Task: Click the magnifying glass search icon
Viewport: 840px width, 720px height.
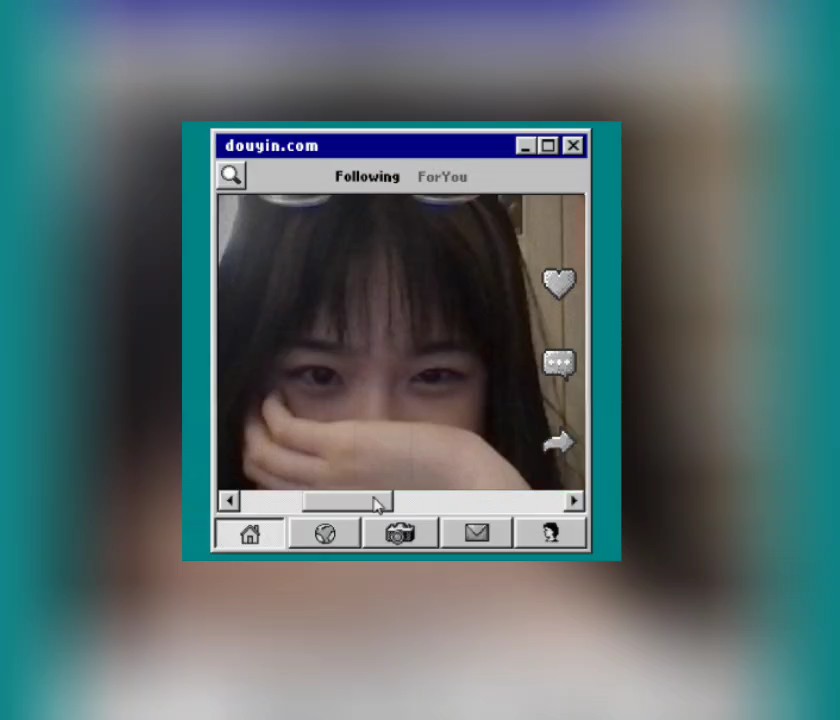Action: point(231,176)
